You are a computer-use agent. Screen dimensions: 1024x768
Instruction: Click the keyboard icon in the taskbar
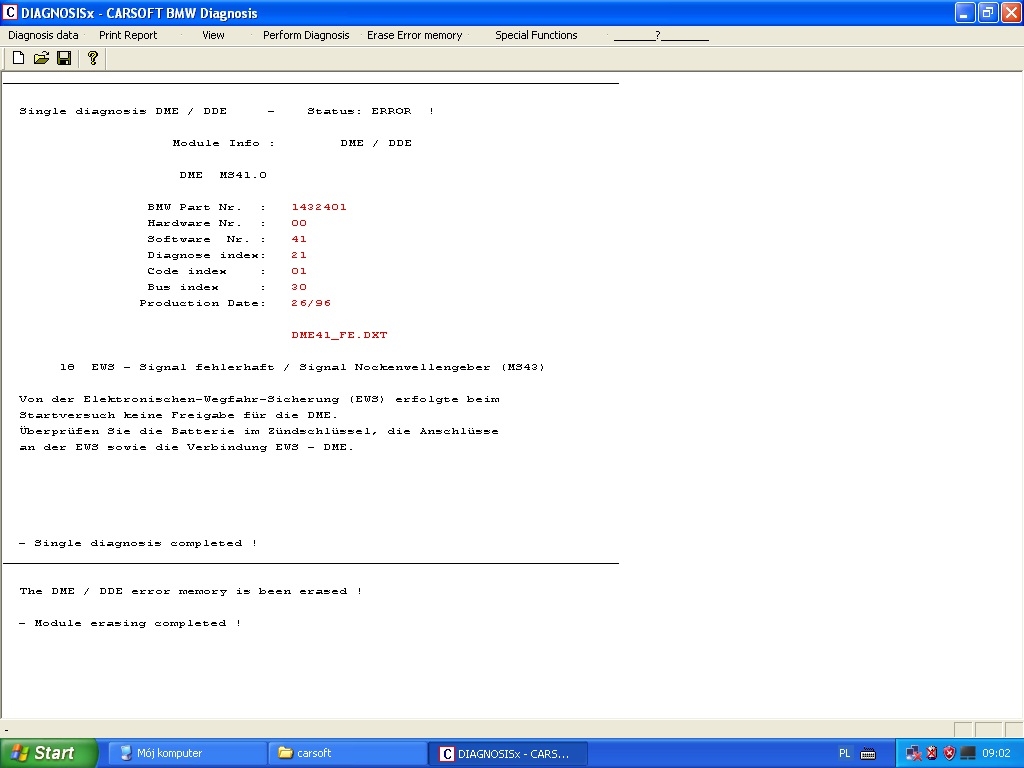pyautogui.click(x=868, y=754)
